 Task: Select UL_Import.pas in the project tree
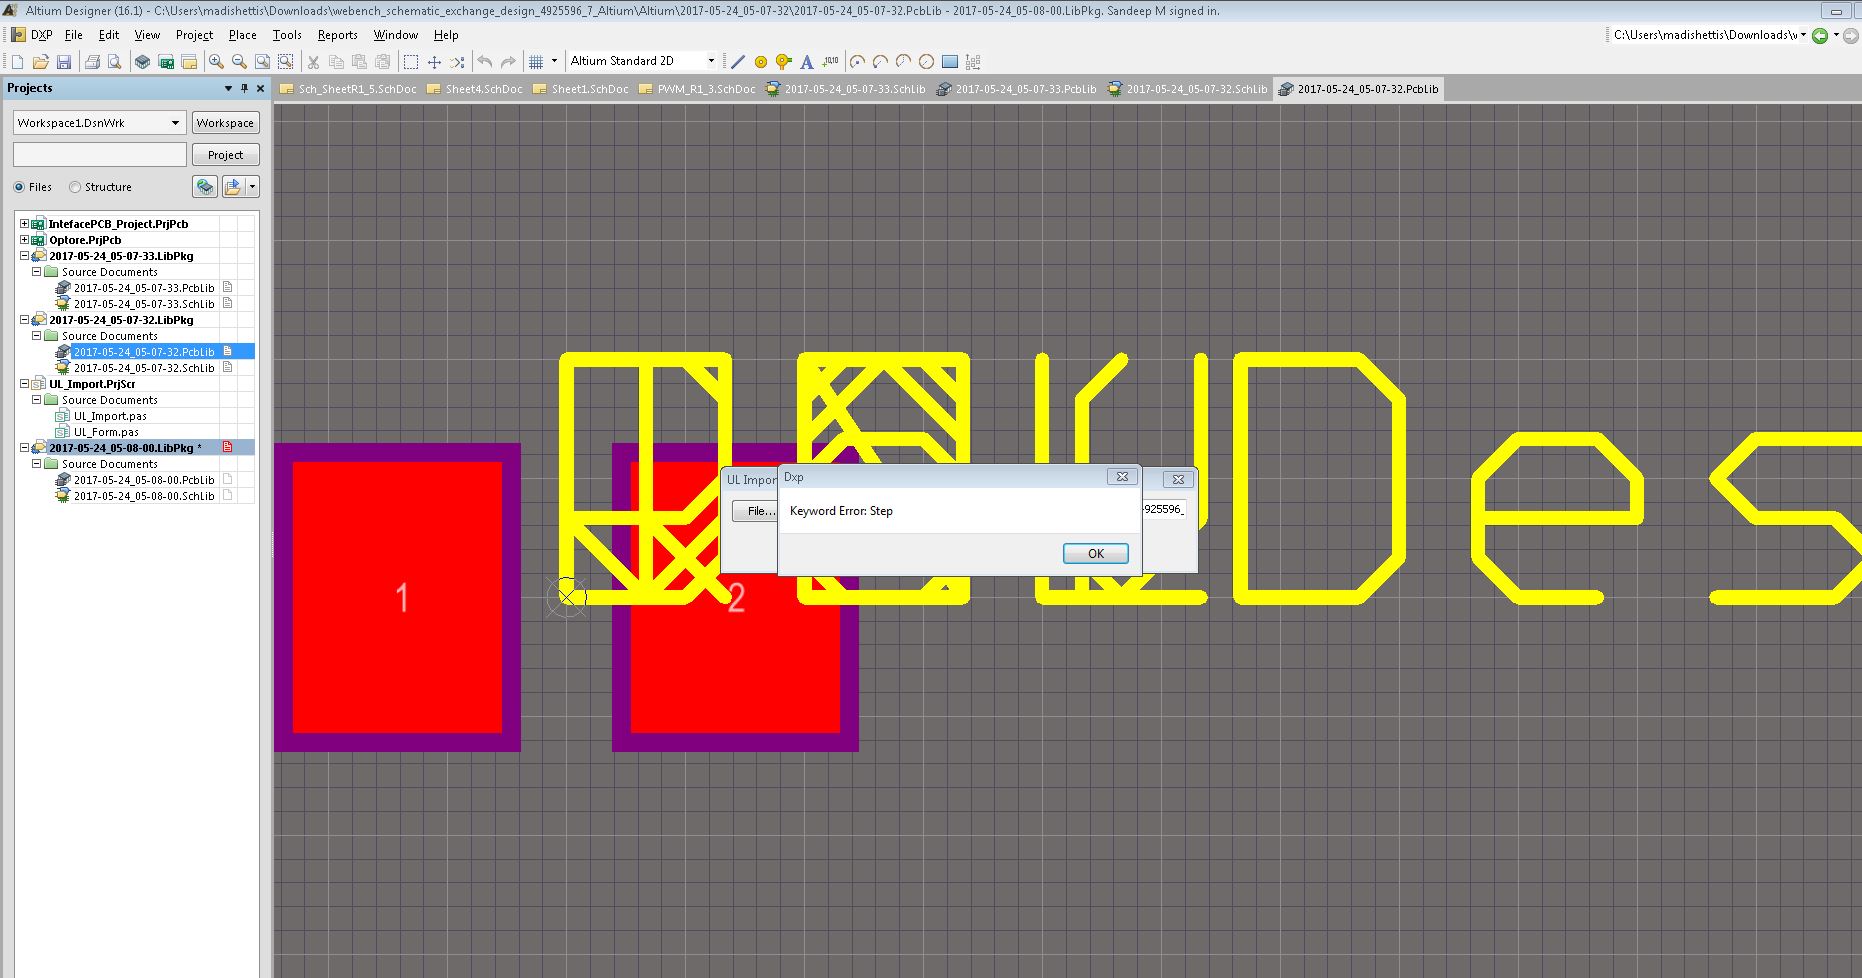click(110, 416)
